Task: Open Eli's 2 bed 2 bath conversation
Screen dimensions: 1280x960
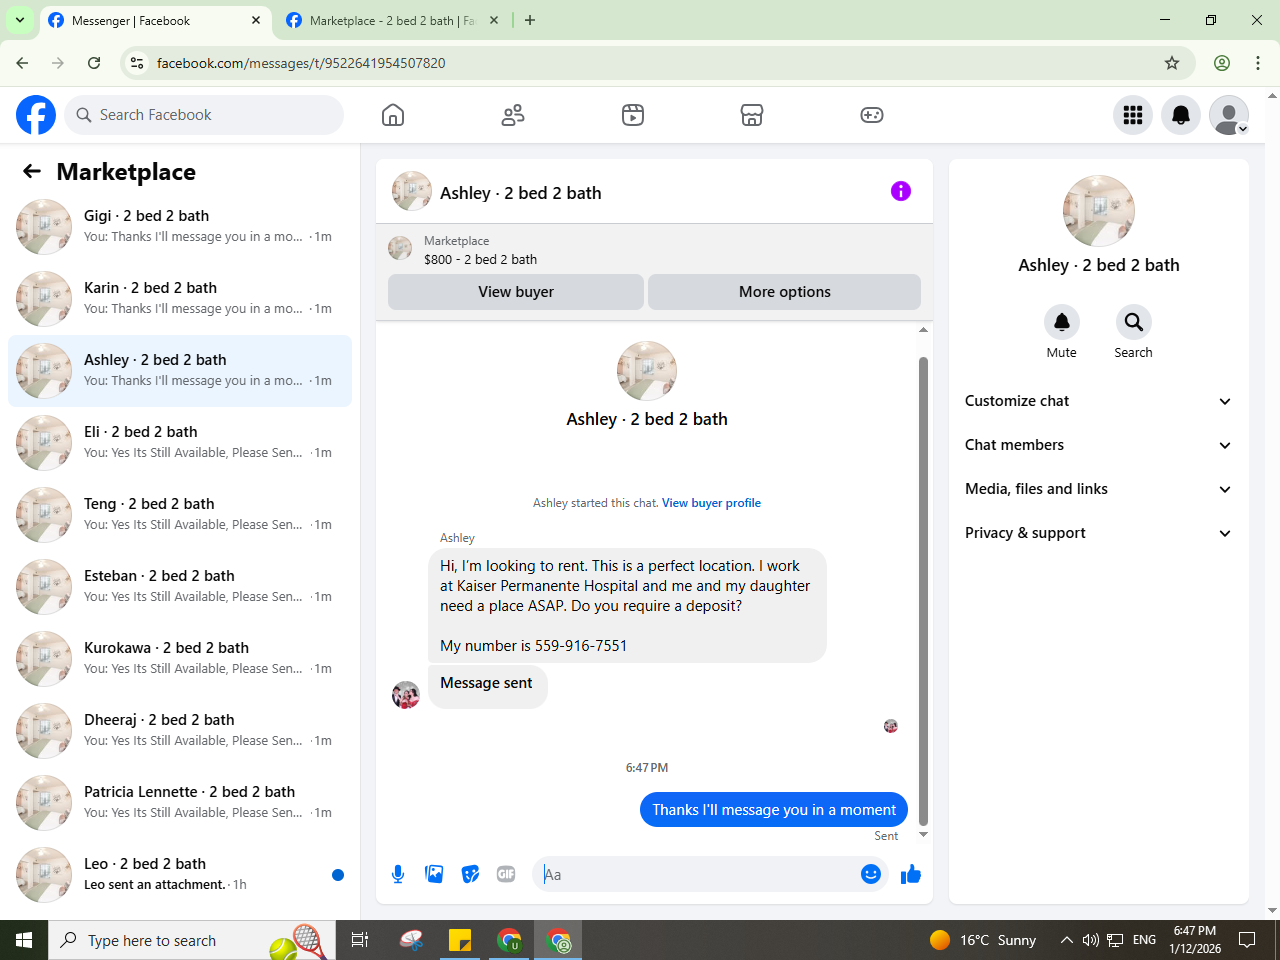Action: coord(180,443)
